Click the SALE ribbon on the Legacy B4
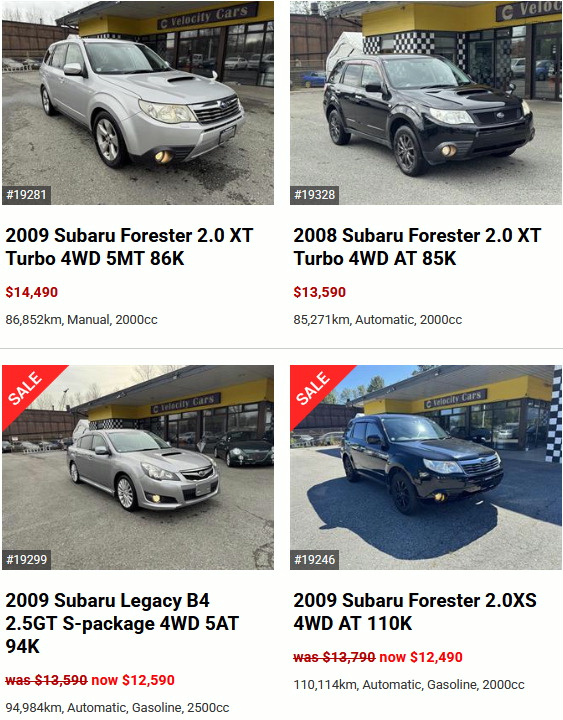563x720 pixels. coord(26,388)
